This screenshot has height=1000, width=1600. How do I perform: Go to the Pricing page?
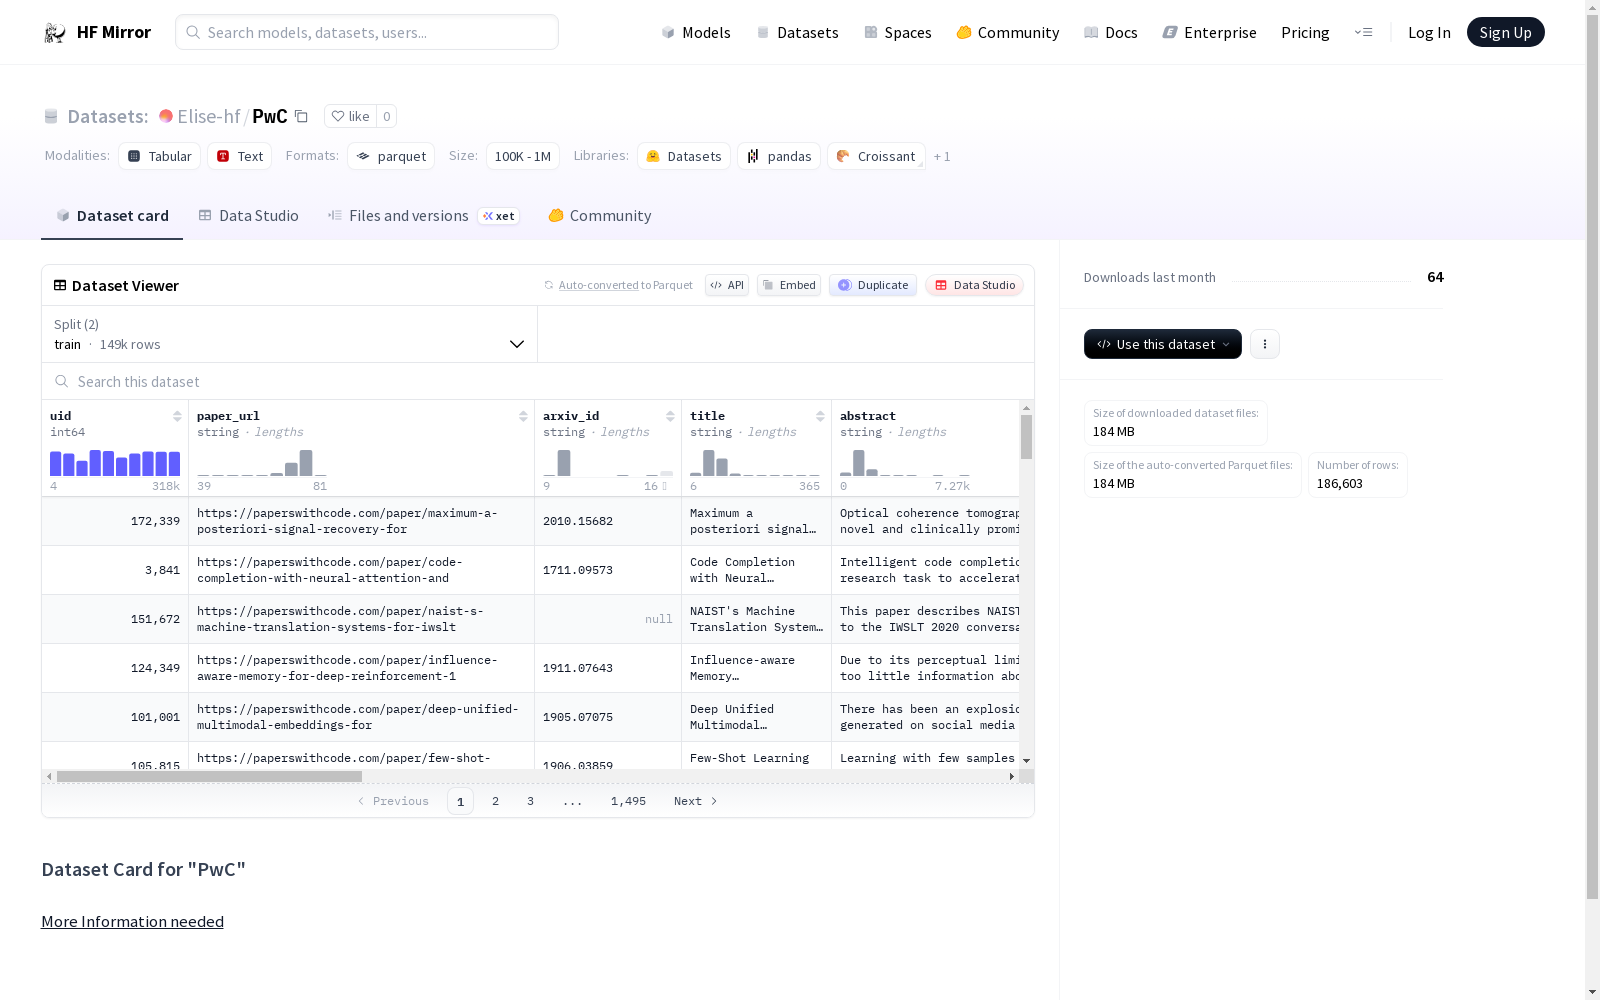coord(1305,32)
